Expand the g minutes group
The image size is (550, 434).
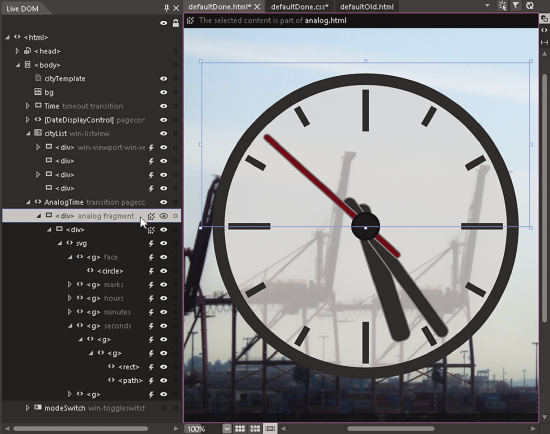69,312
